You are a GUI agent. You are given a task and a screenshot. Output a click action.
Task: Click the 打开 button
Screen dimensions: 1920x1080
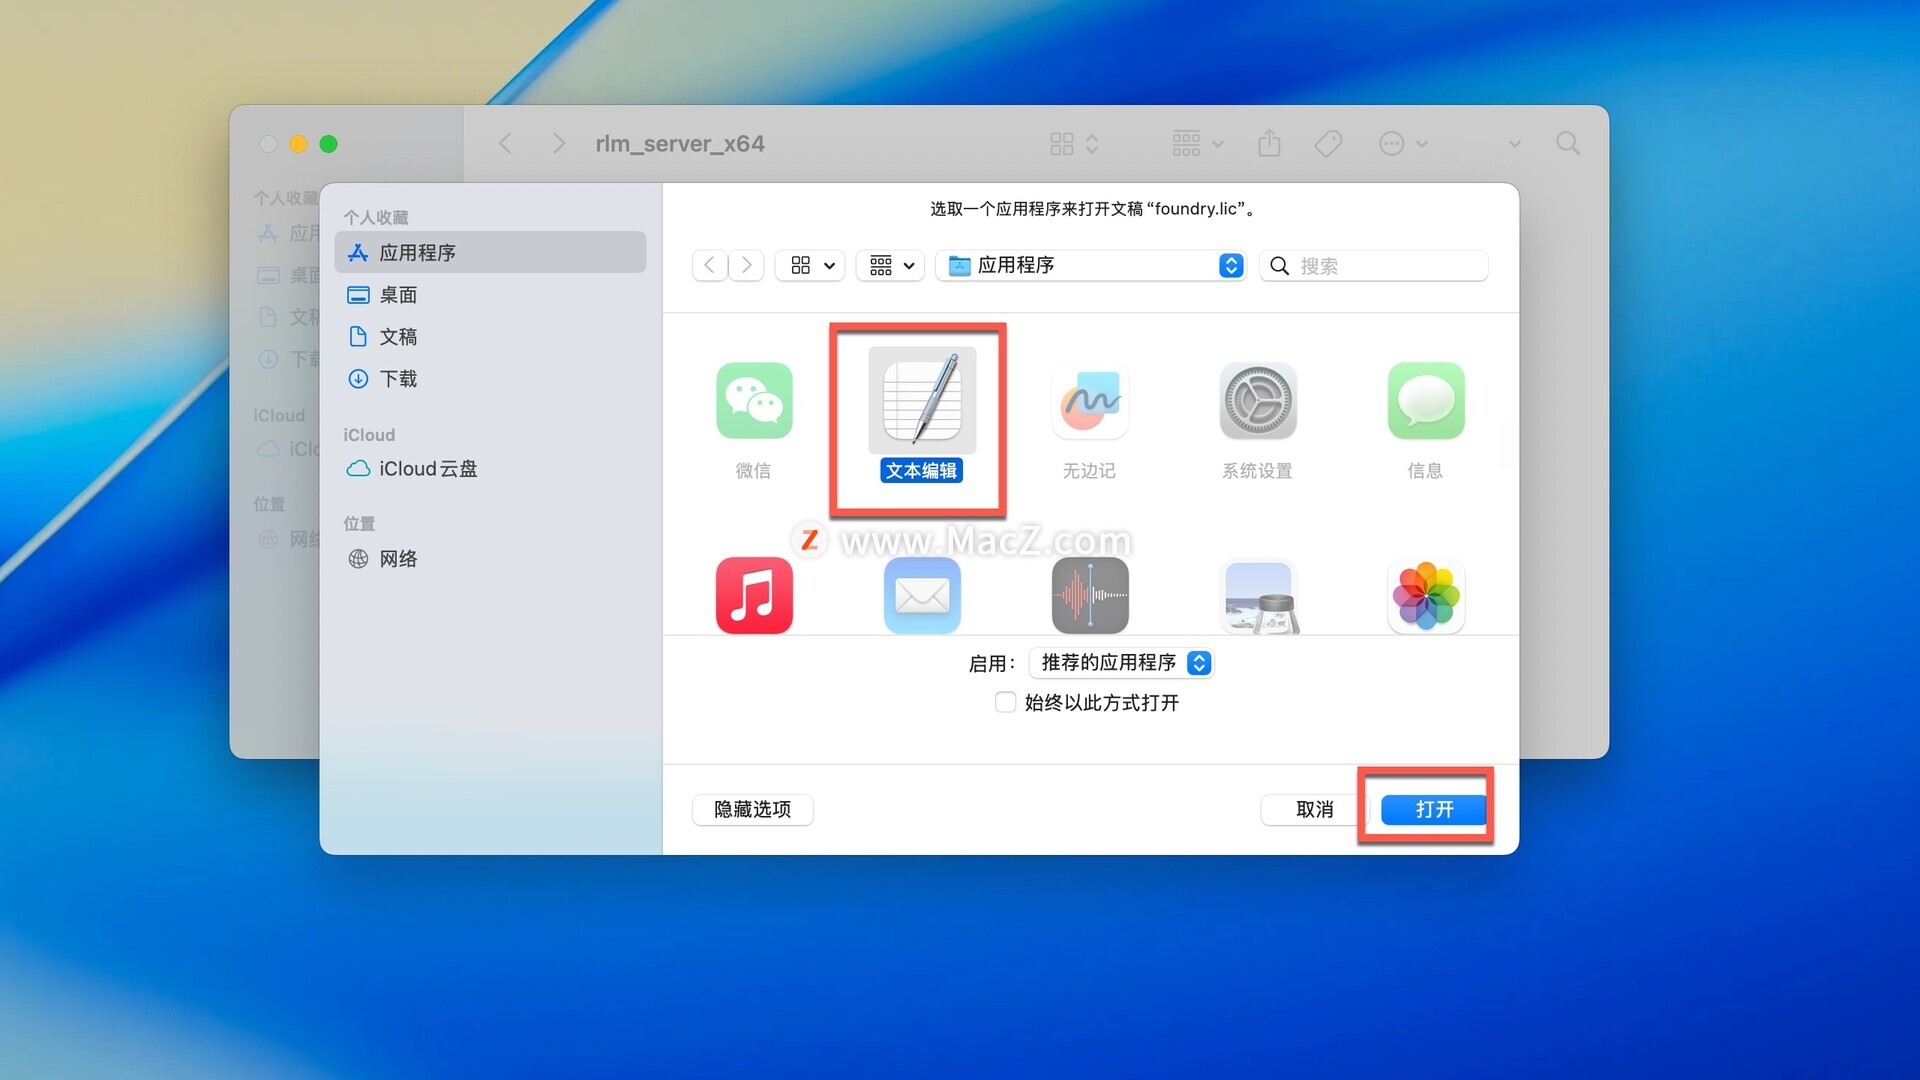(x=1433, y=809)
